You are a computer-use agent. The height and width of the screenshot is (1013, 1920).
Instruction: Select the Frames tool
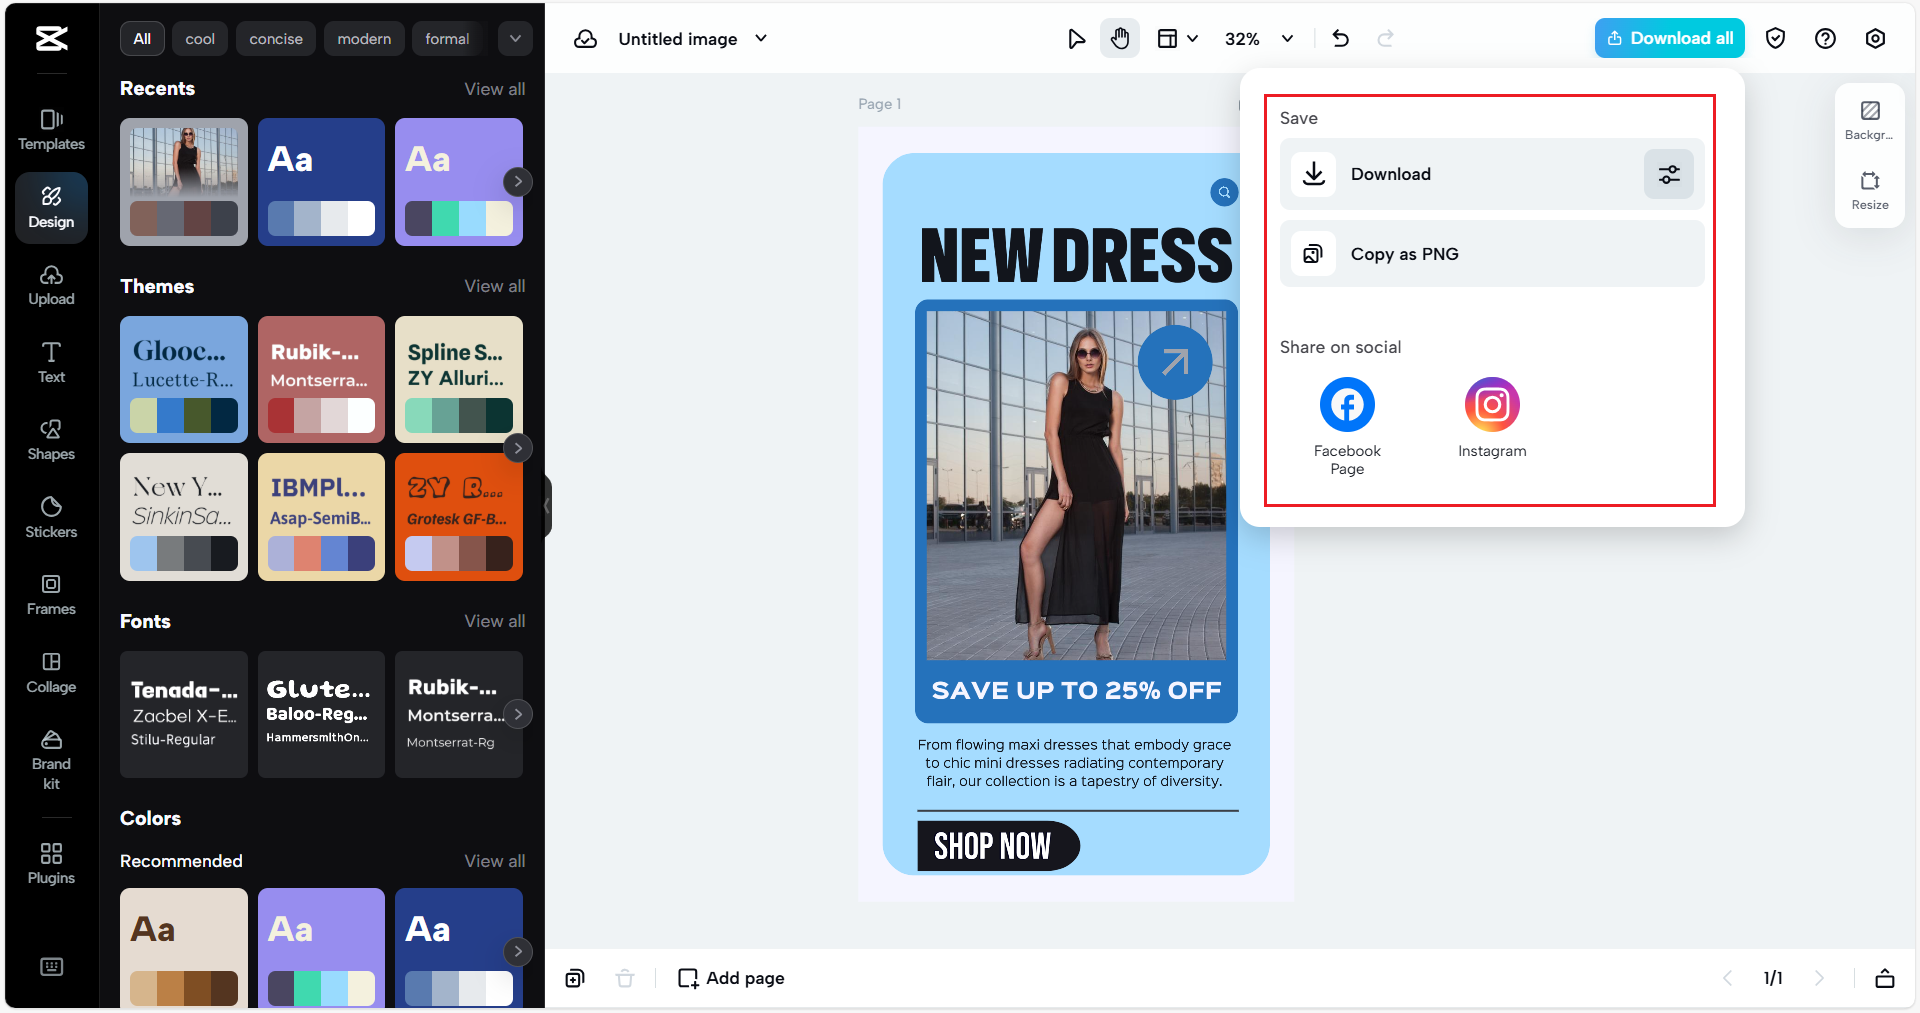(x=51, y=594)
